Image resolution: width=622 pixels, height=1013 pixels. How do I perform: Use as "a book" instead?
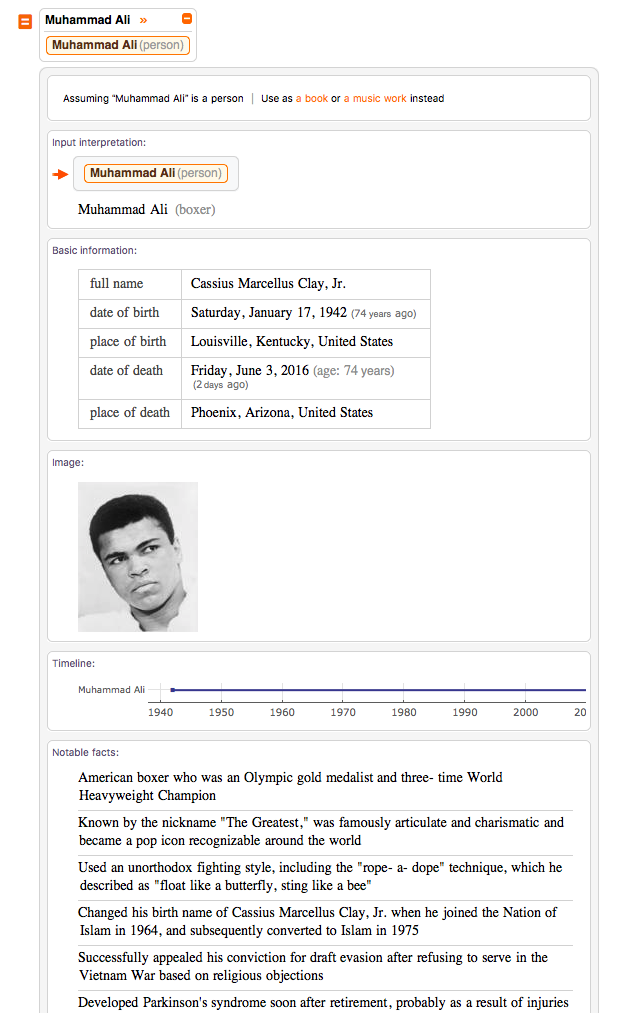[312, 98]
